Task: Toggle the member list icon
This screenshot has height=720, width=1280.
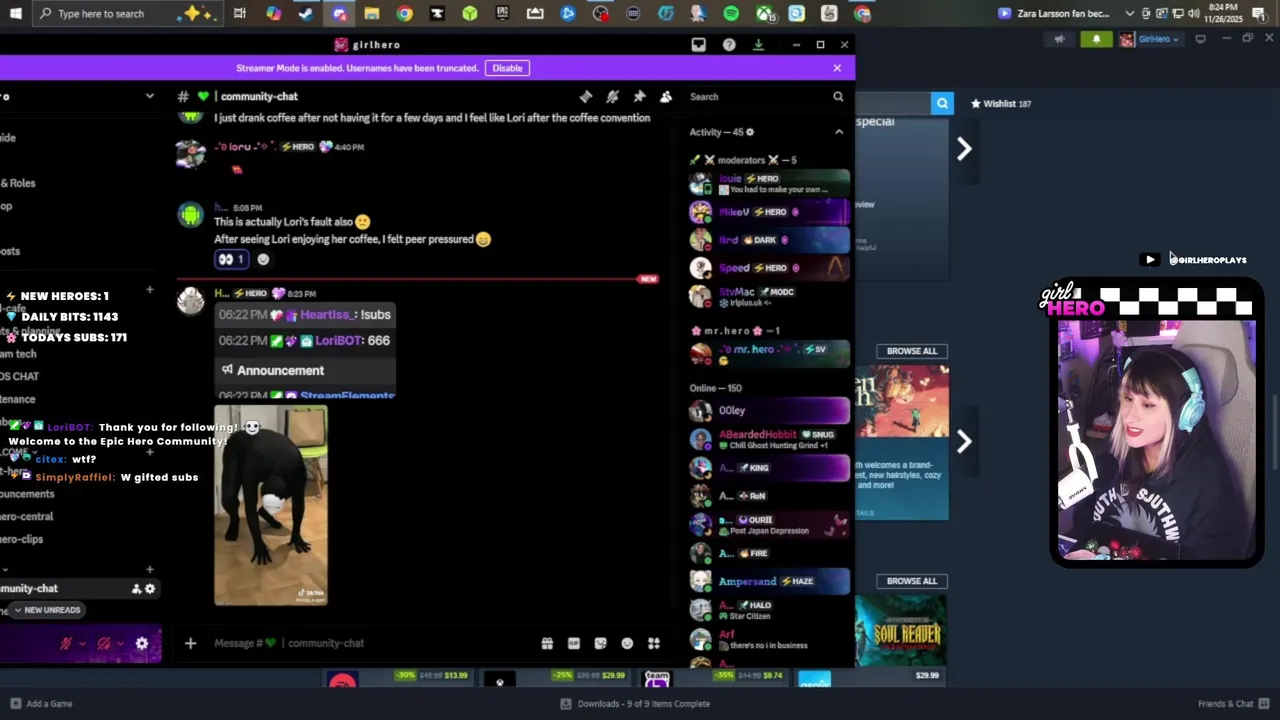Action: 666,96
